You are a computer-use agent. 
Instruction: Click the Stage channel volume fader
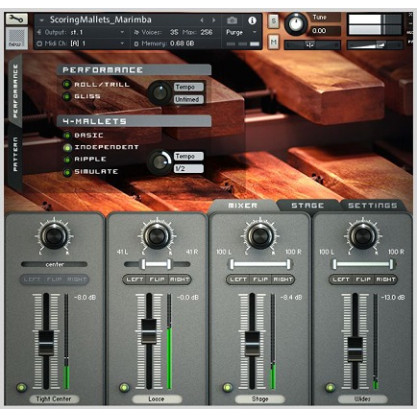(252, 344)
